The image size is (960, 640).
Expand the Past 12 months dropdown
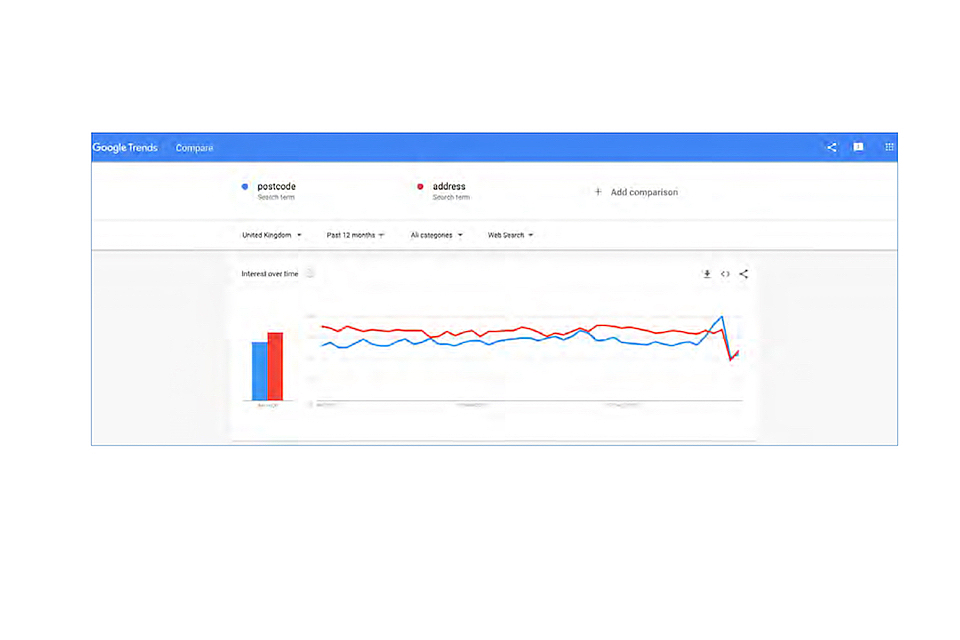point(355,235)
